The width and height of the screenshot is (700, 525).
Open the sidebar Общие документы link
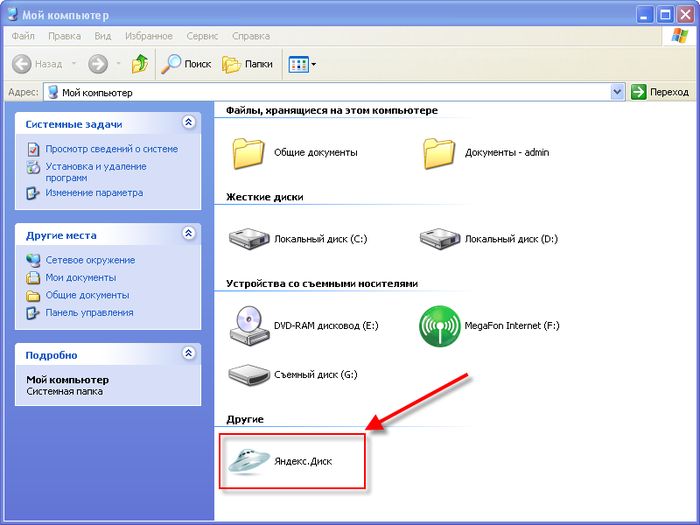(88, 295)
